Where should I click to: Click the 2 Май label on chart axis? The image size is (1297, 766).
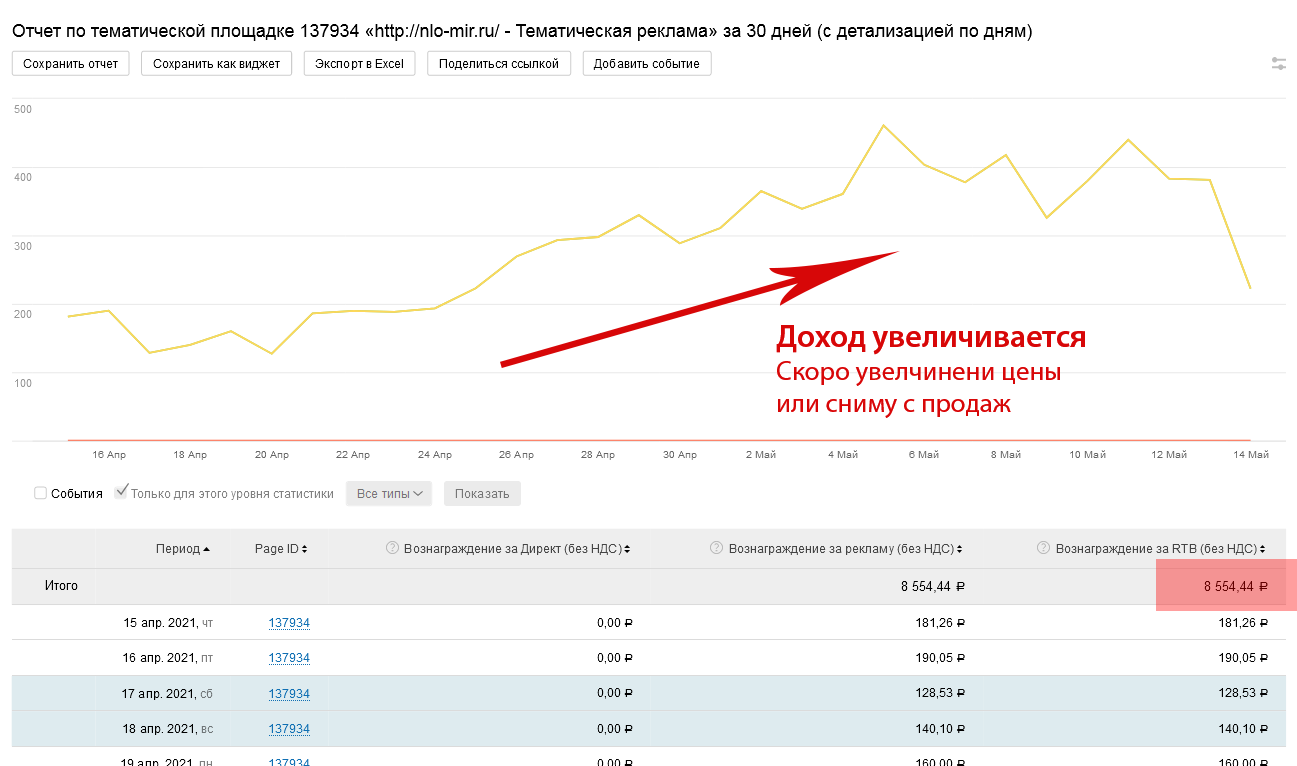761,455
